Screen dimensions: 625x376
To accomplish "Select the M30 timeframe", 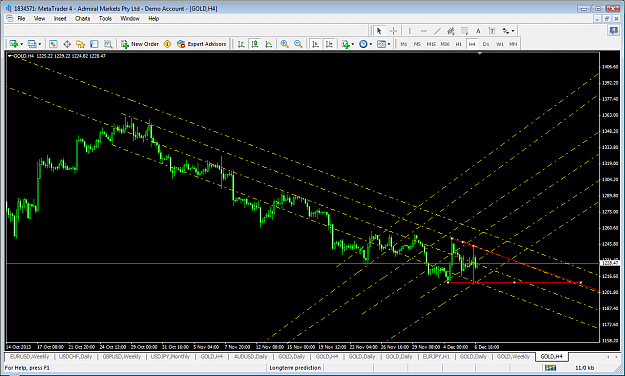I will (x=445, y=44).
